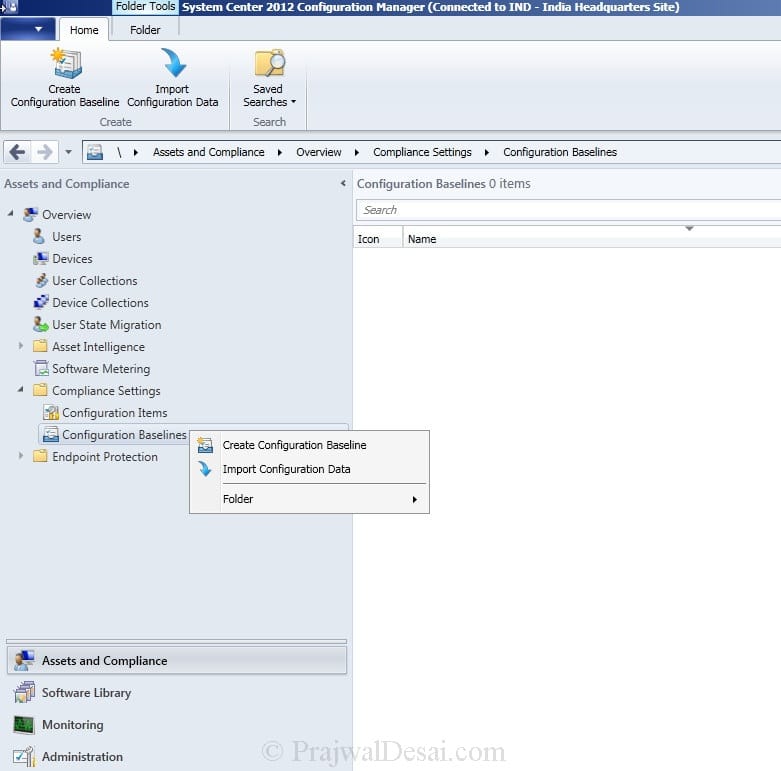
Task: Select Configuration Items tree label
Action: [115, 413]
